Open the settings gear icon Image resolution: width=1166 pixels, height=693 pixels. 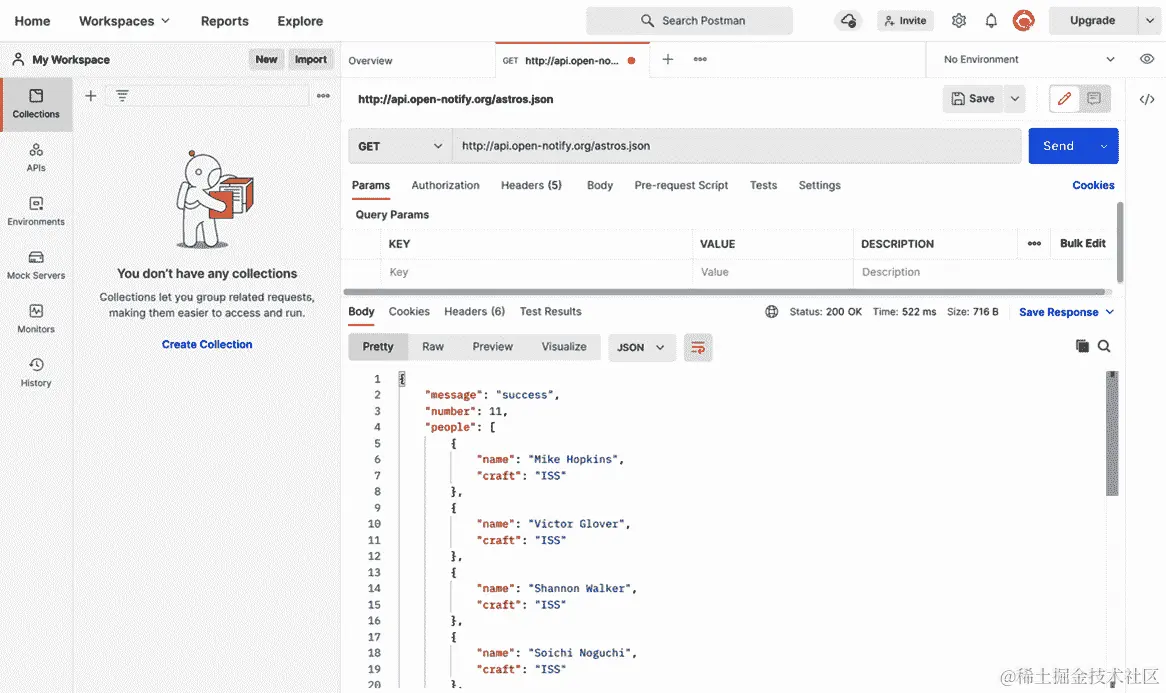pyautogui.click(x=959, y=21)
